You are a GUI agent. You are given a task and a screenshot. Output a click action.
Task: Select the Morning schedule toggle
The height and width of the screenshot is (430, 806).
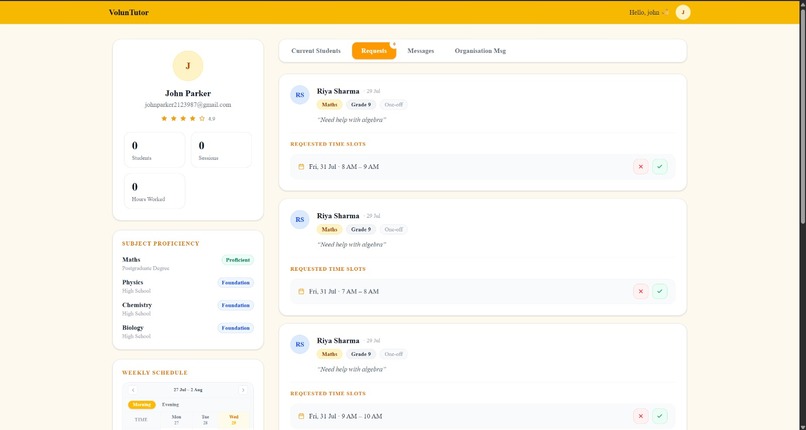(x=141, y=405)
